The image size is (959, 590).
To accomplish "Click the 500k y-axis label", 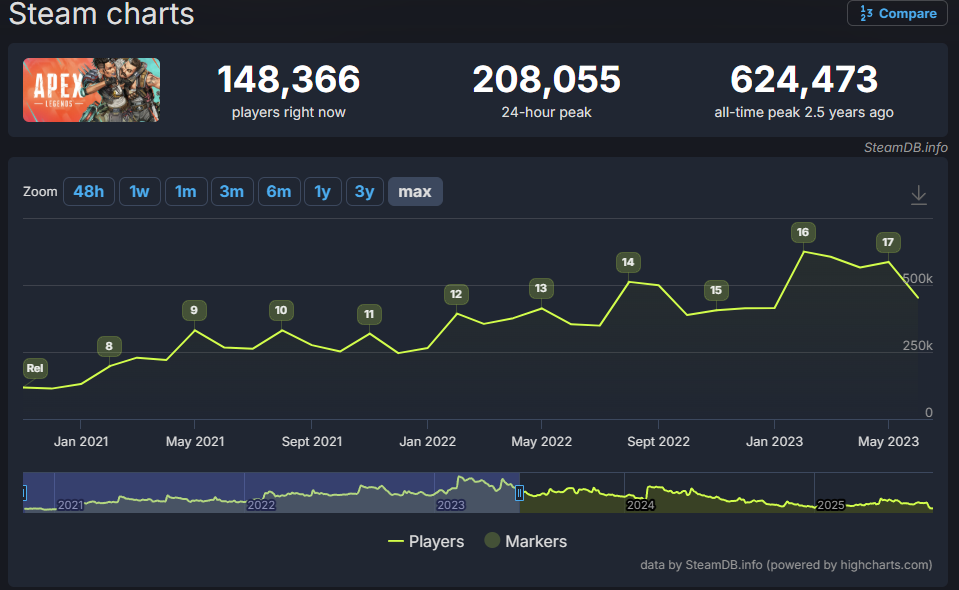I will [917, 279].
